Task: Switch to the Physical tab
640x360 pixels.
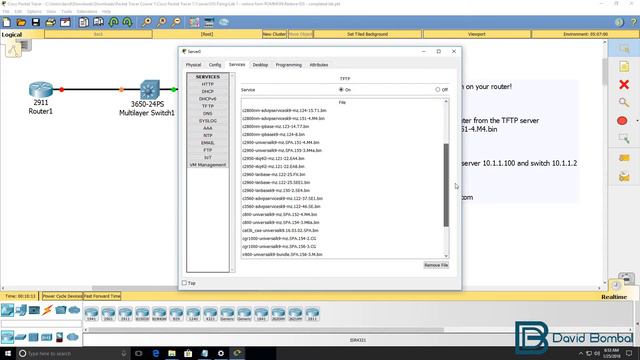Action: [193, 65]
